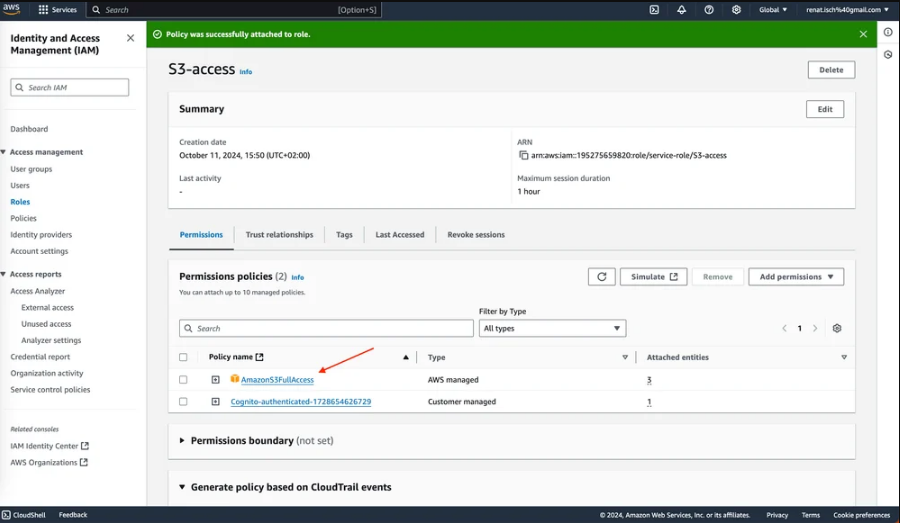The image size is (900, 523).
Task: Open Roles in the sidebar
Action: click(20, 202)
